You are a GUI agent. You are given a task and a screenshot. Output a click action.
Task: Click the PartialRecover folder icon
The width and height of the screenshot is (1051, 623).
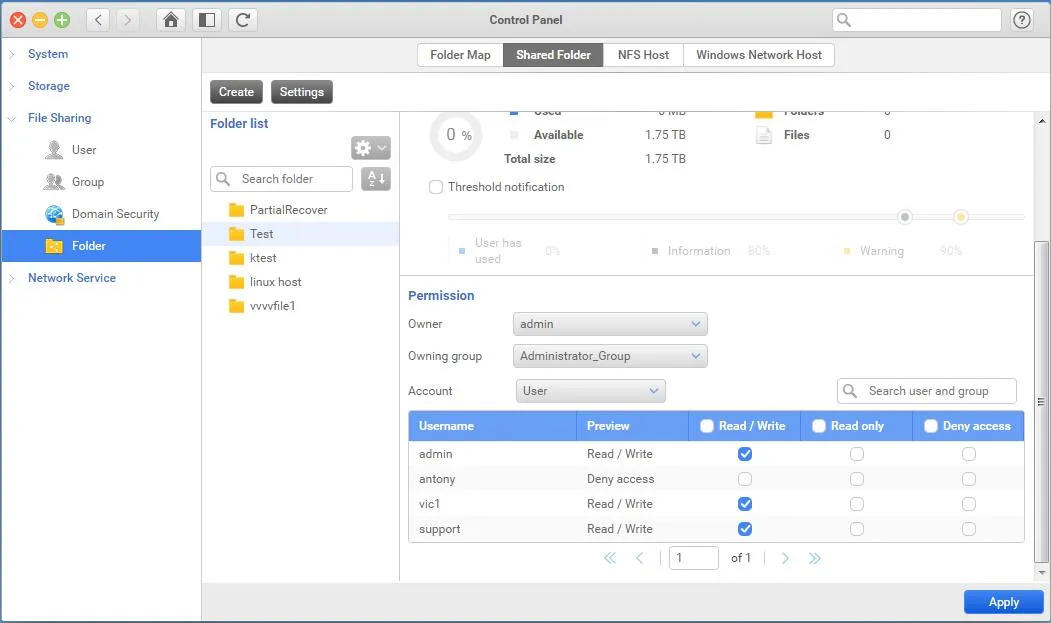[x=236, y=210]
